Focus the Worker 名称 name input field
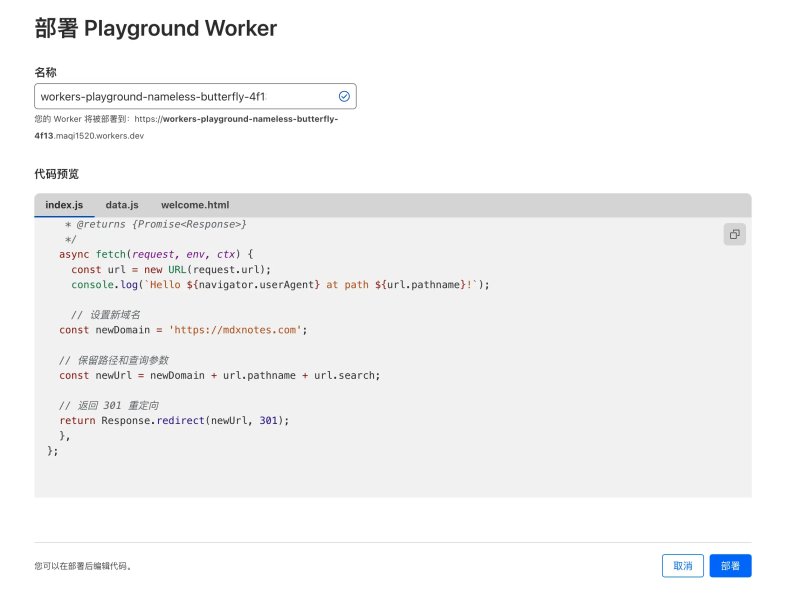This screenshot has height=612, width=800. click(x=195, y=96)
